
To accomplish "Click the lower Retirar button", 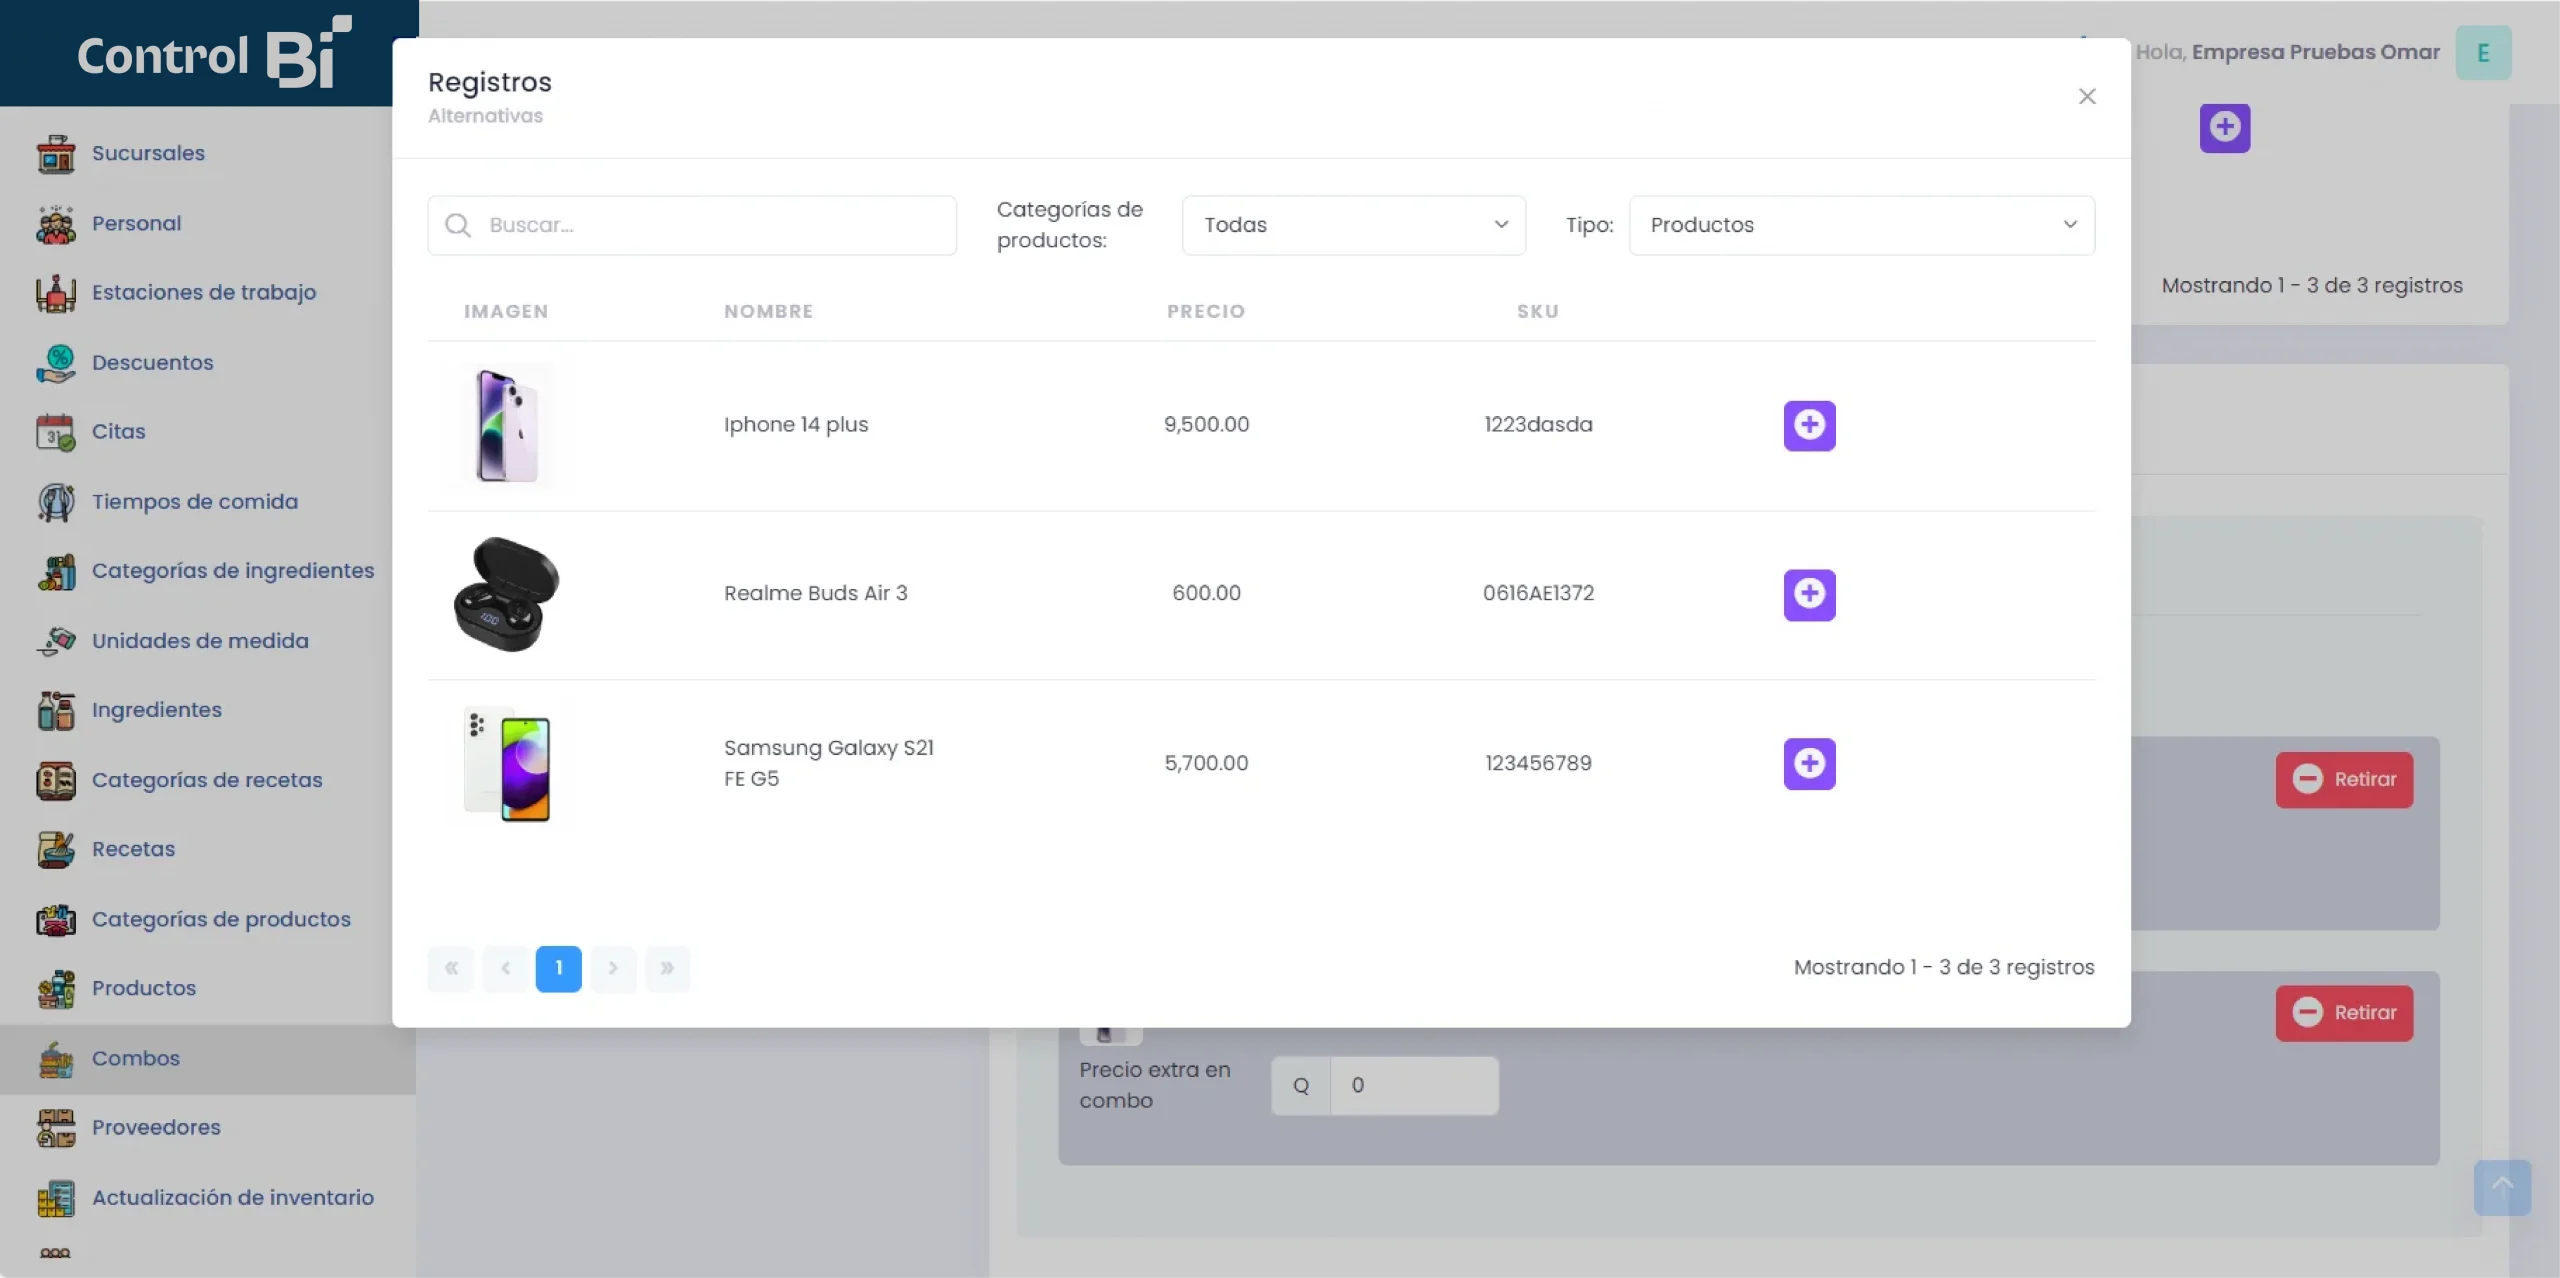I will [2344, 1013].
